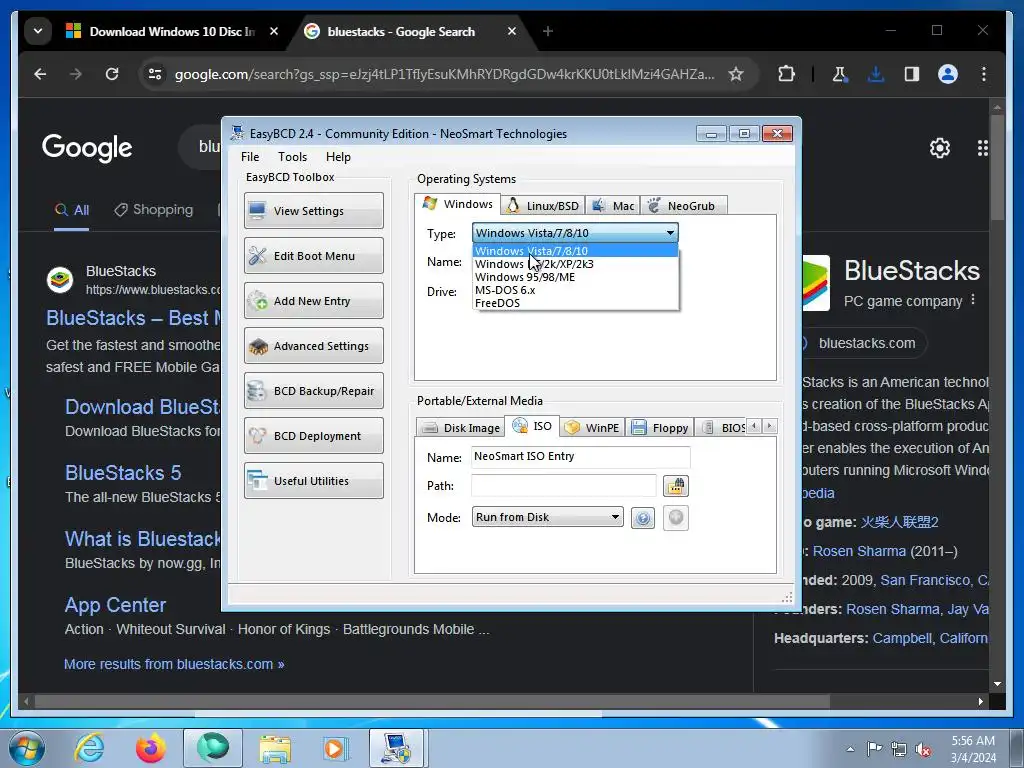Launch Firefox from taskbar

tap(150, 748)
